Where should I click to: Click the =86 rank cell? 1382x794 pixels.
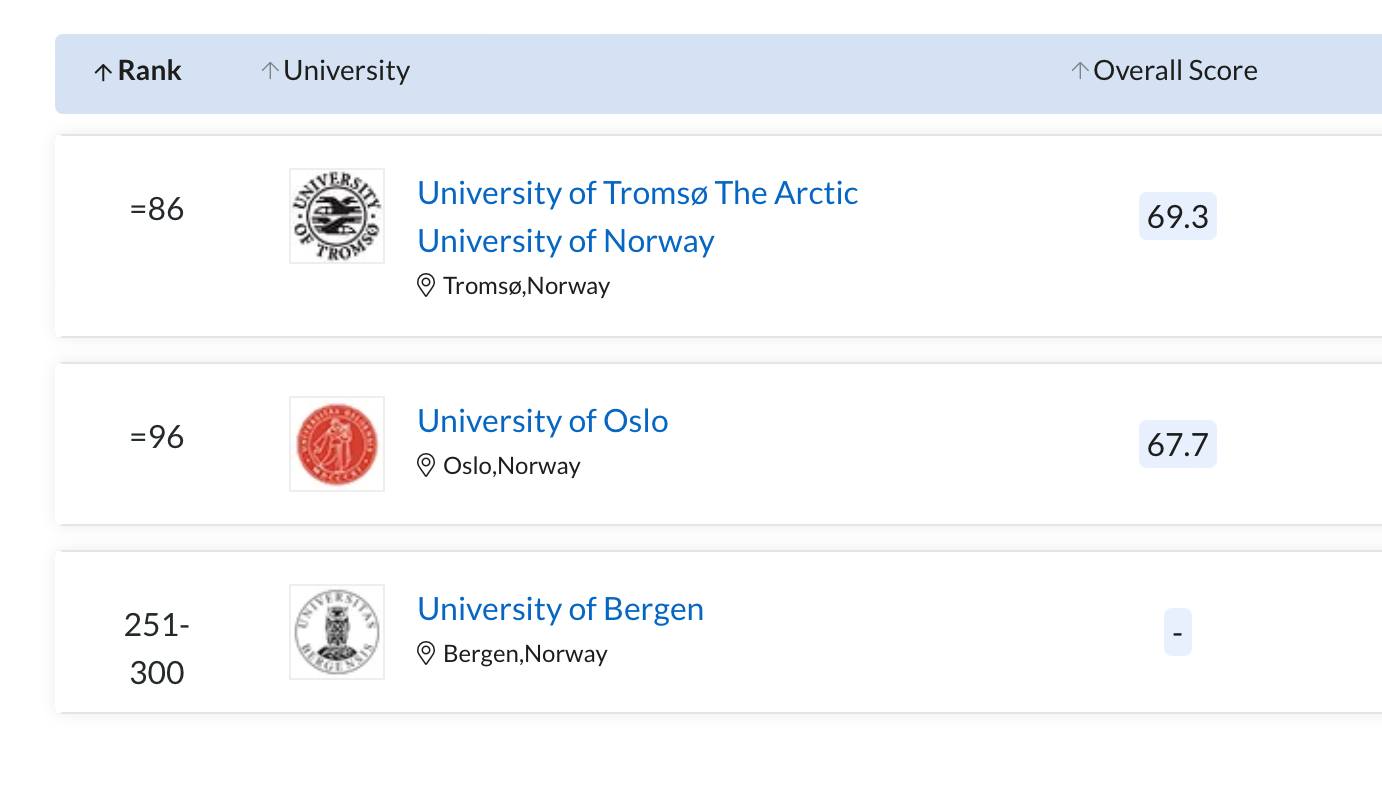coord(157,210)
